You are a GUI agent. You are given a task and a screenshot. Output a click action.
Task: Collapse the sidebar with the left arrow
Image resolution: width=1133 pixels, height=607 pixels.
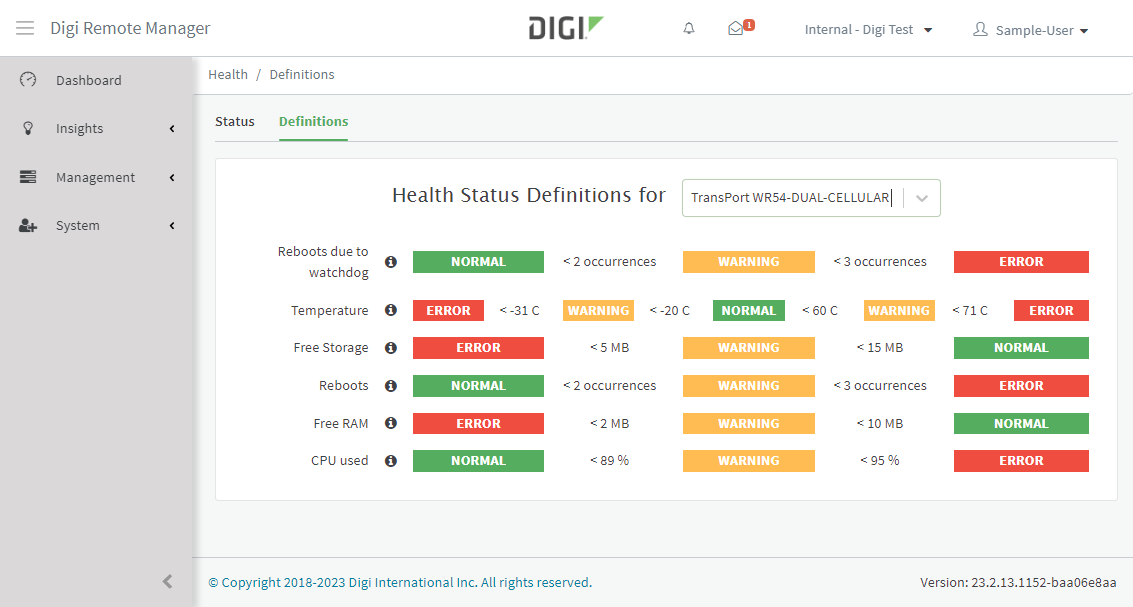pyautogui.click(x=168, y=582)
